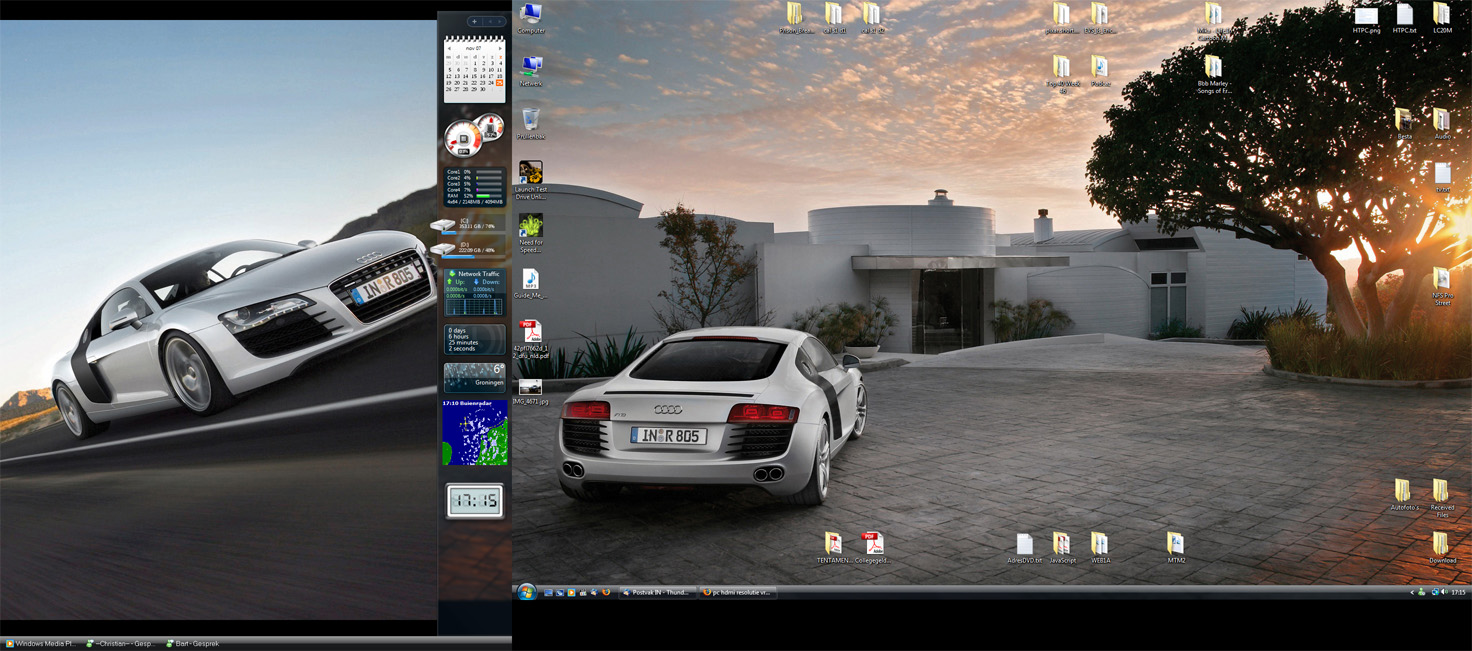Select the Received Files folder
Viewport: 1472px width, 651px height.
point(1442,498)
